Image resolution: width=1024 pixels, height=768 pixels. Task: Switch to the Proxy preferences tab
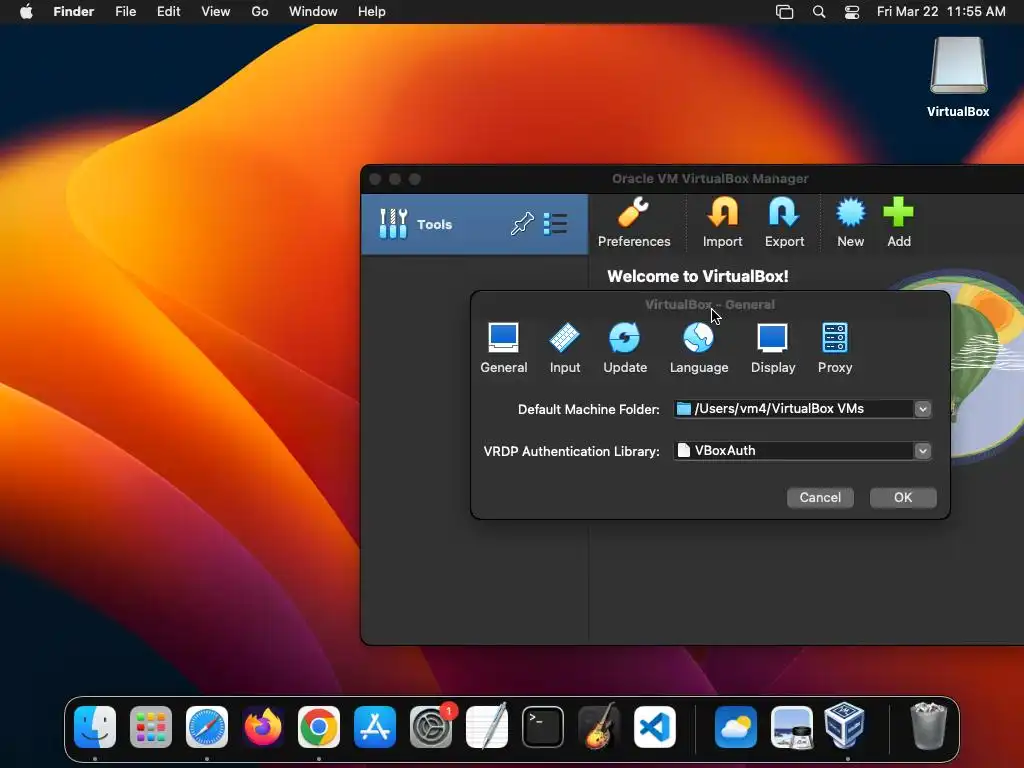[835, 348]
